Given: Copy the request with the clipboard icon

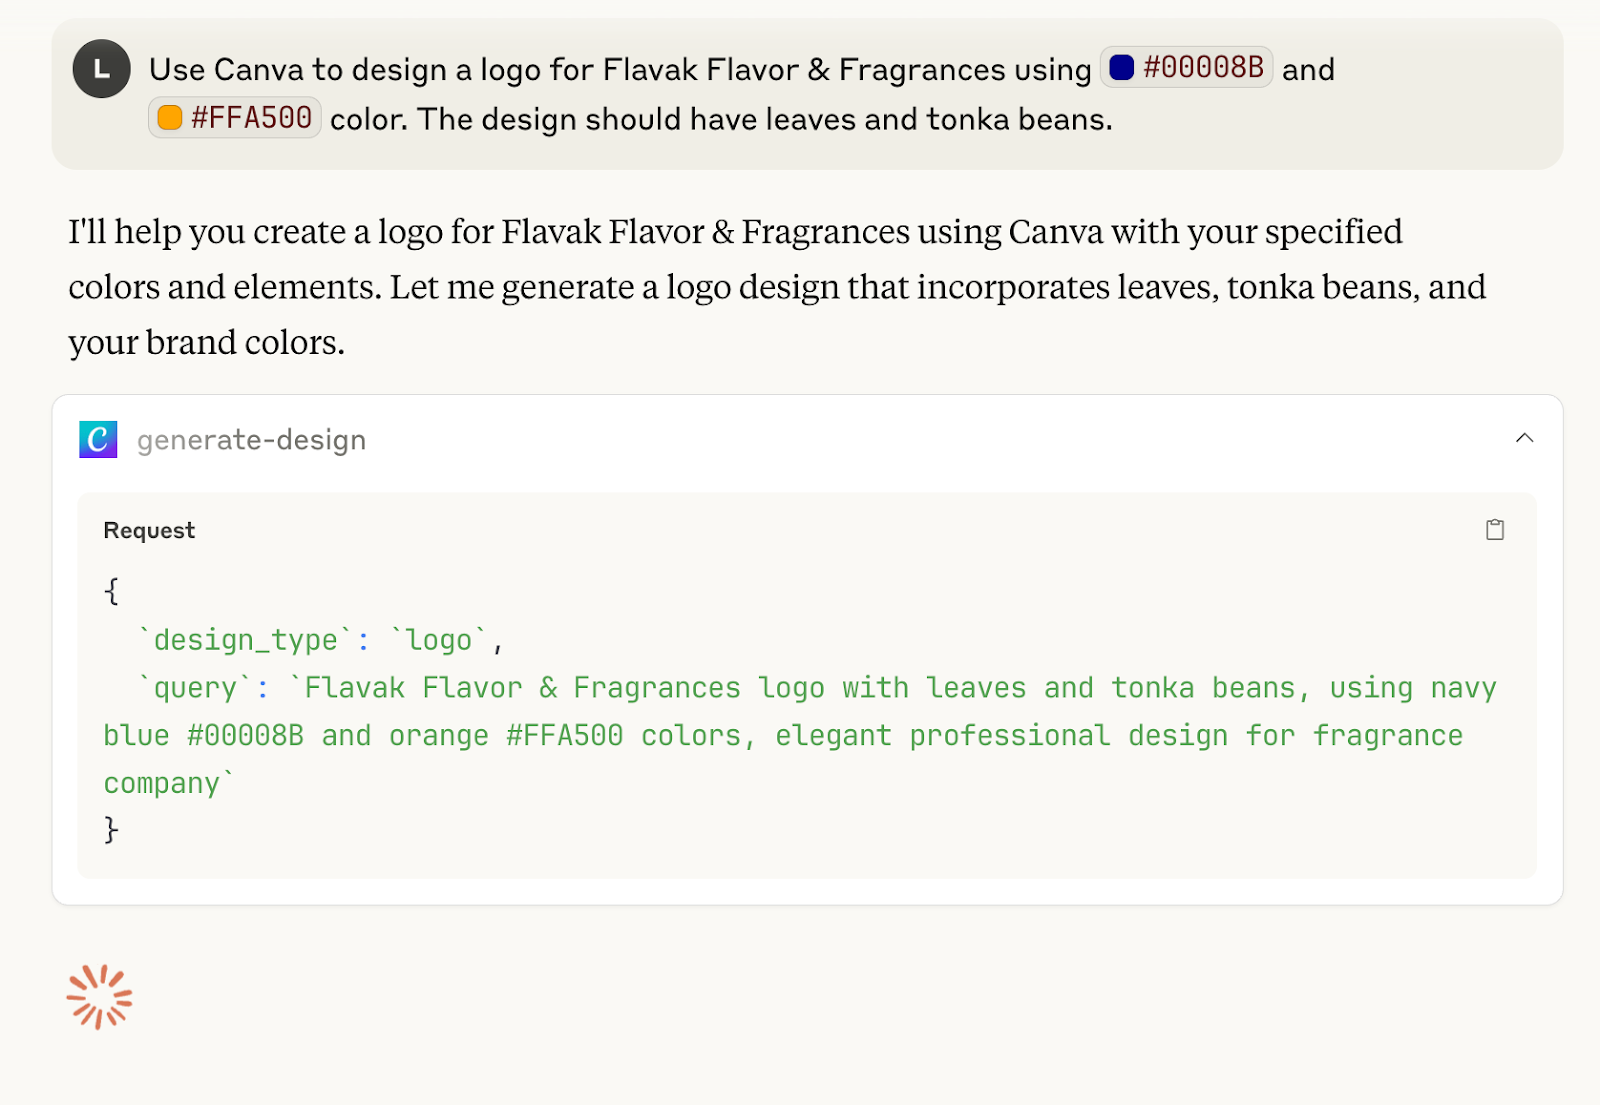Looking at the screenshot, I should point(1495,530).
